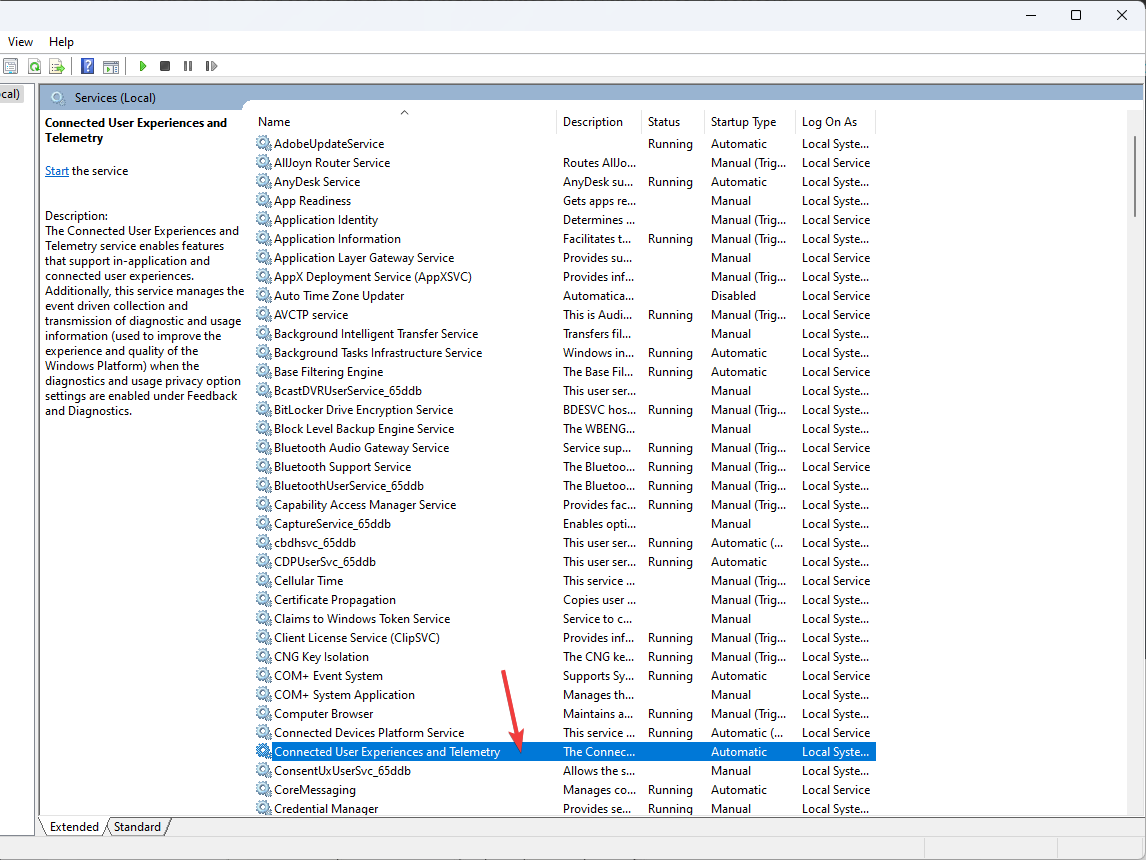Viewport: 1146px width, 860px height.
Task: Click the gear icon of AdobeUpdateService
Action: click(x=264, y=143)
